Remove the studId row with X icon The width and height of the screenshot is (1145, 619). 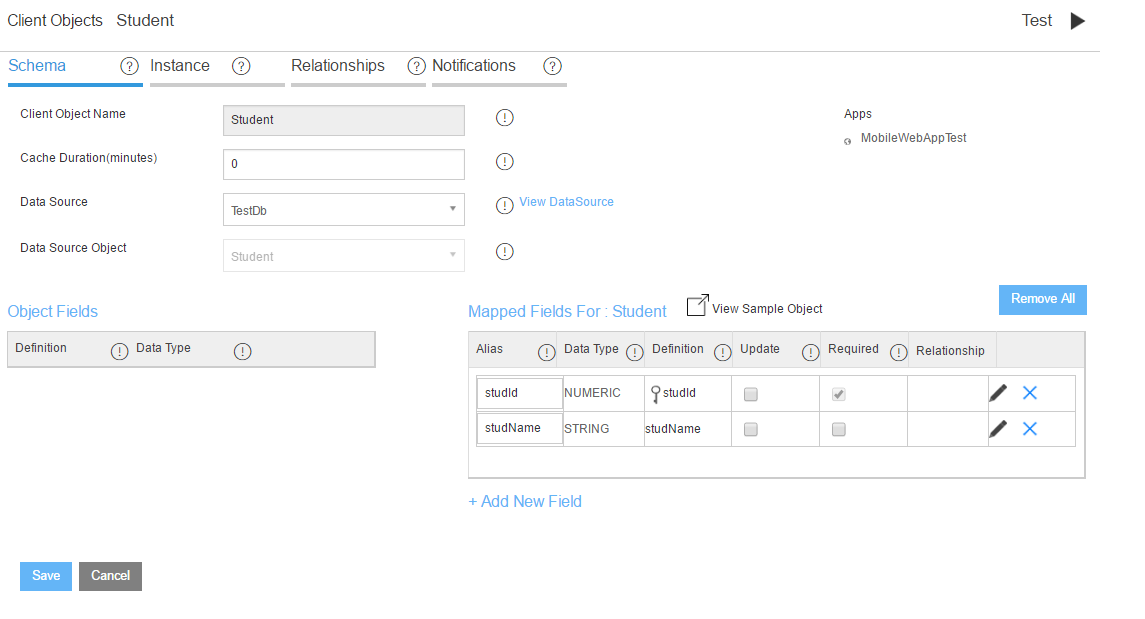(1030, 393)
